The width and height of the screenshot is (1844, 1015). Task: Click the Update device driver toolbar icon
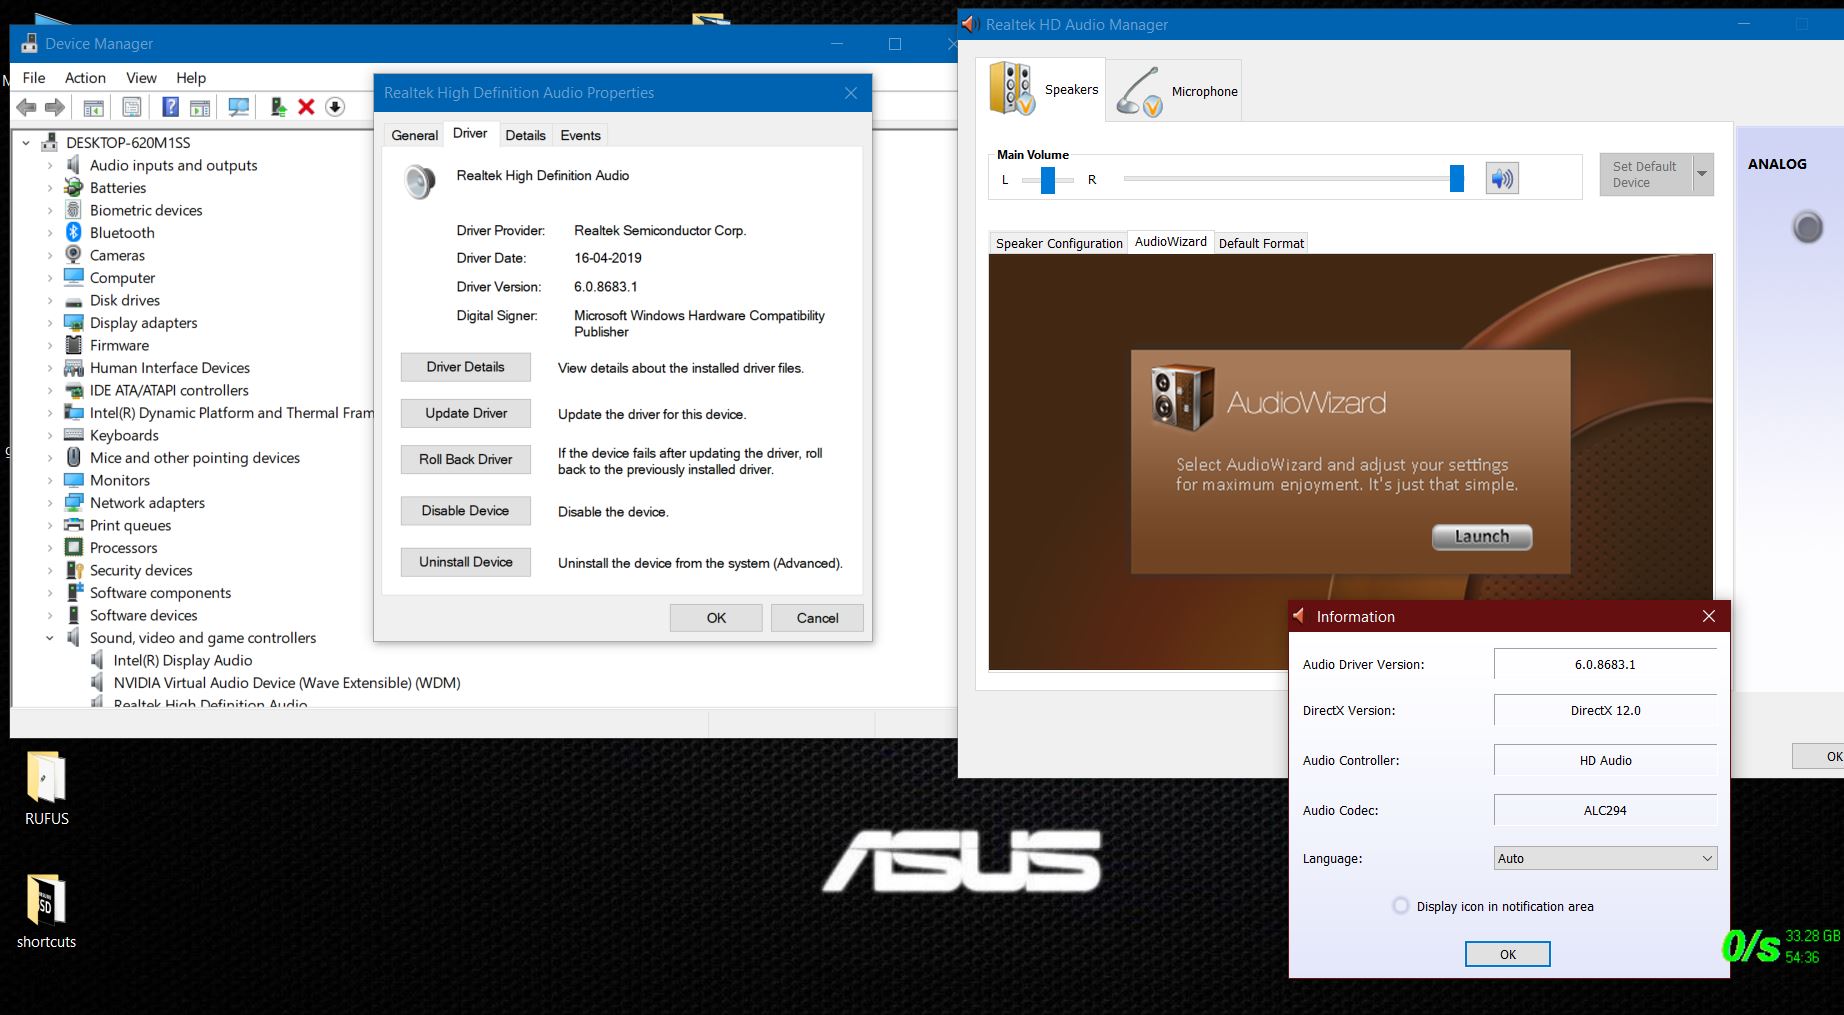(x=279, y=107)
